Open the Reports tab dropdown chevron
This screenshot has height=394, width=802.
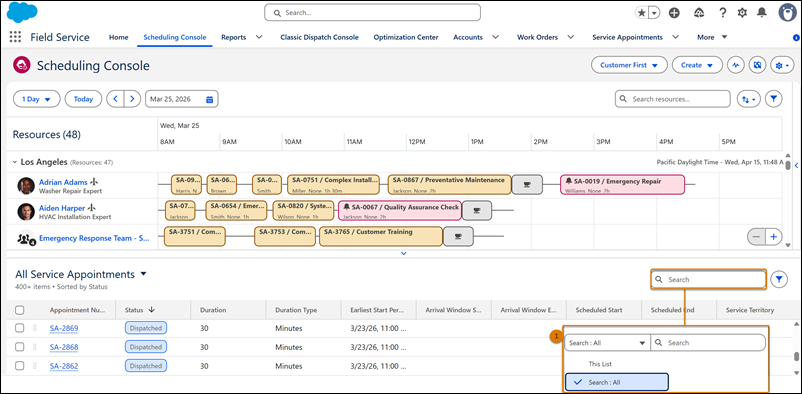click(259, 37)
